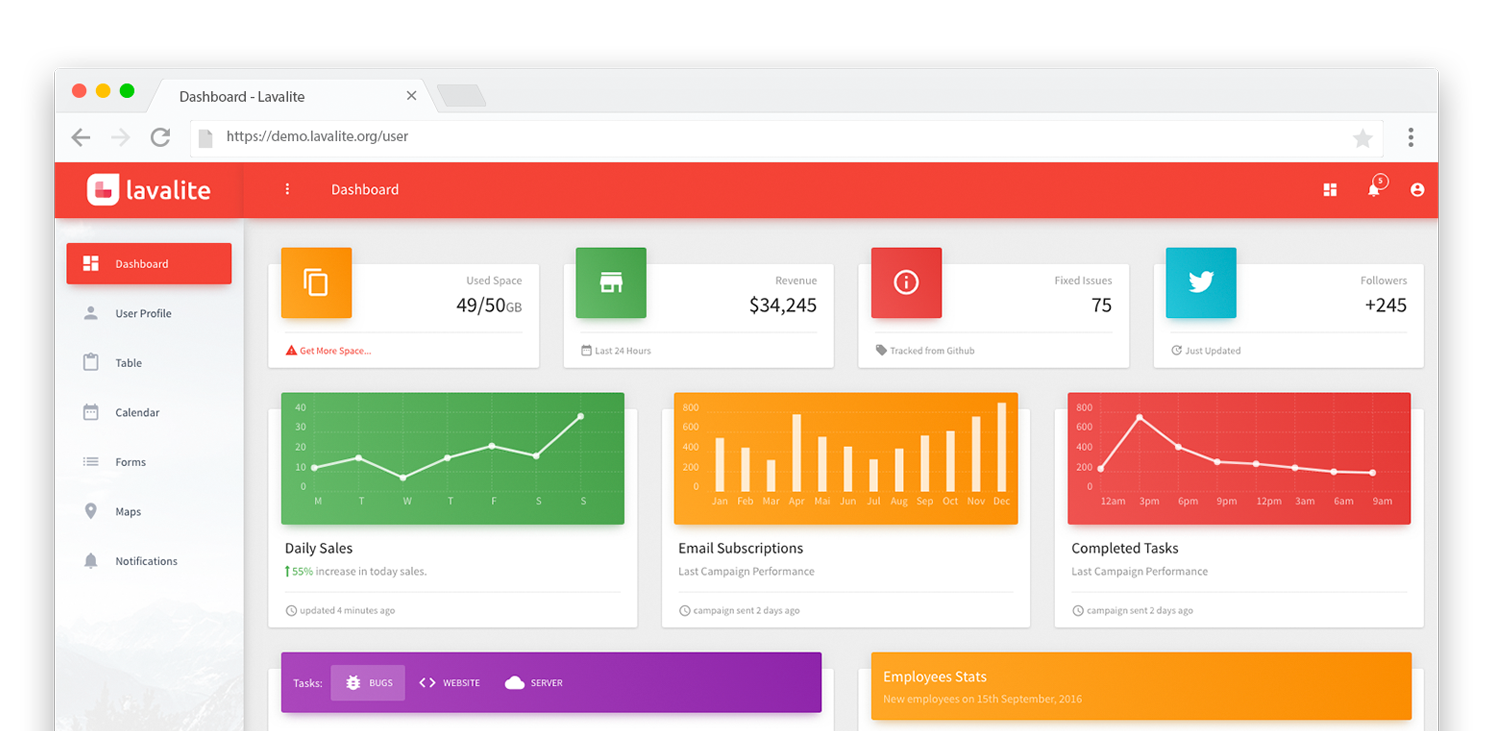Click the Lavalite logo
The height and width of the screenshot is (731, 1500).
pyautogui.click(x=149, y=189)
